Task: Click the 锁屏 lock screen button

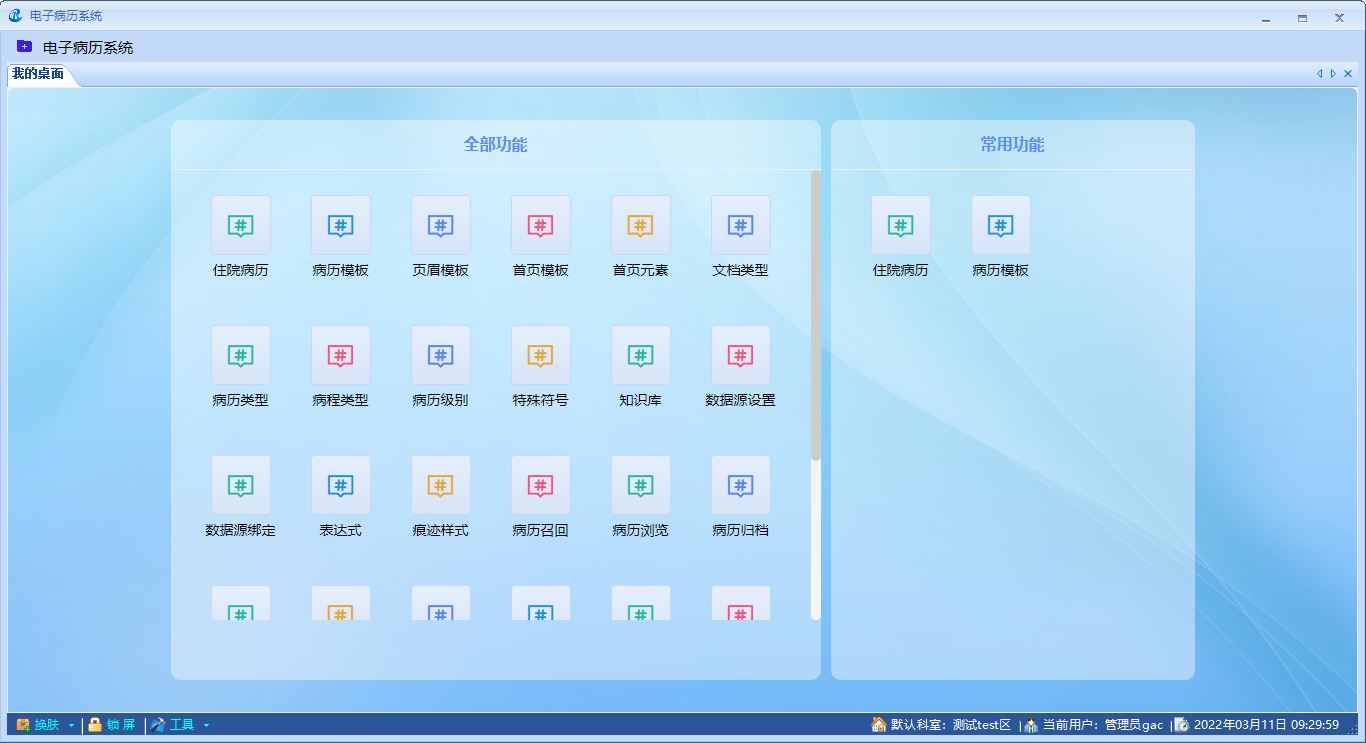Action: pyautogui.click(x=111, y=725)
